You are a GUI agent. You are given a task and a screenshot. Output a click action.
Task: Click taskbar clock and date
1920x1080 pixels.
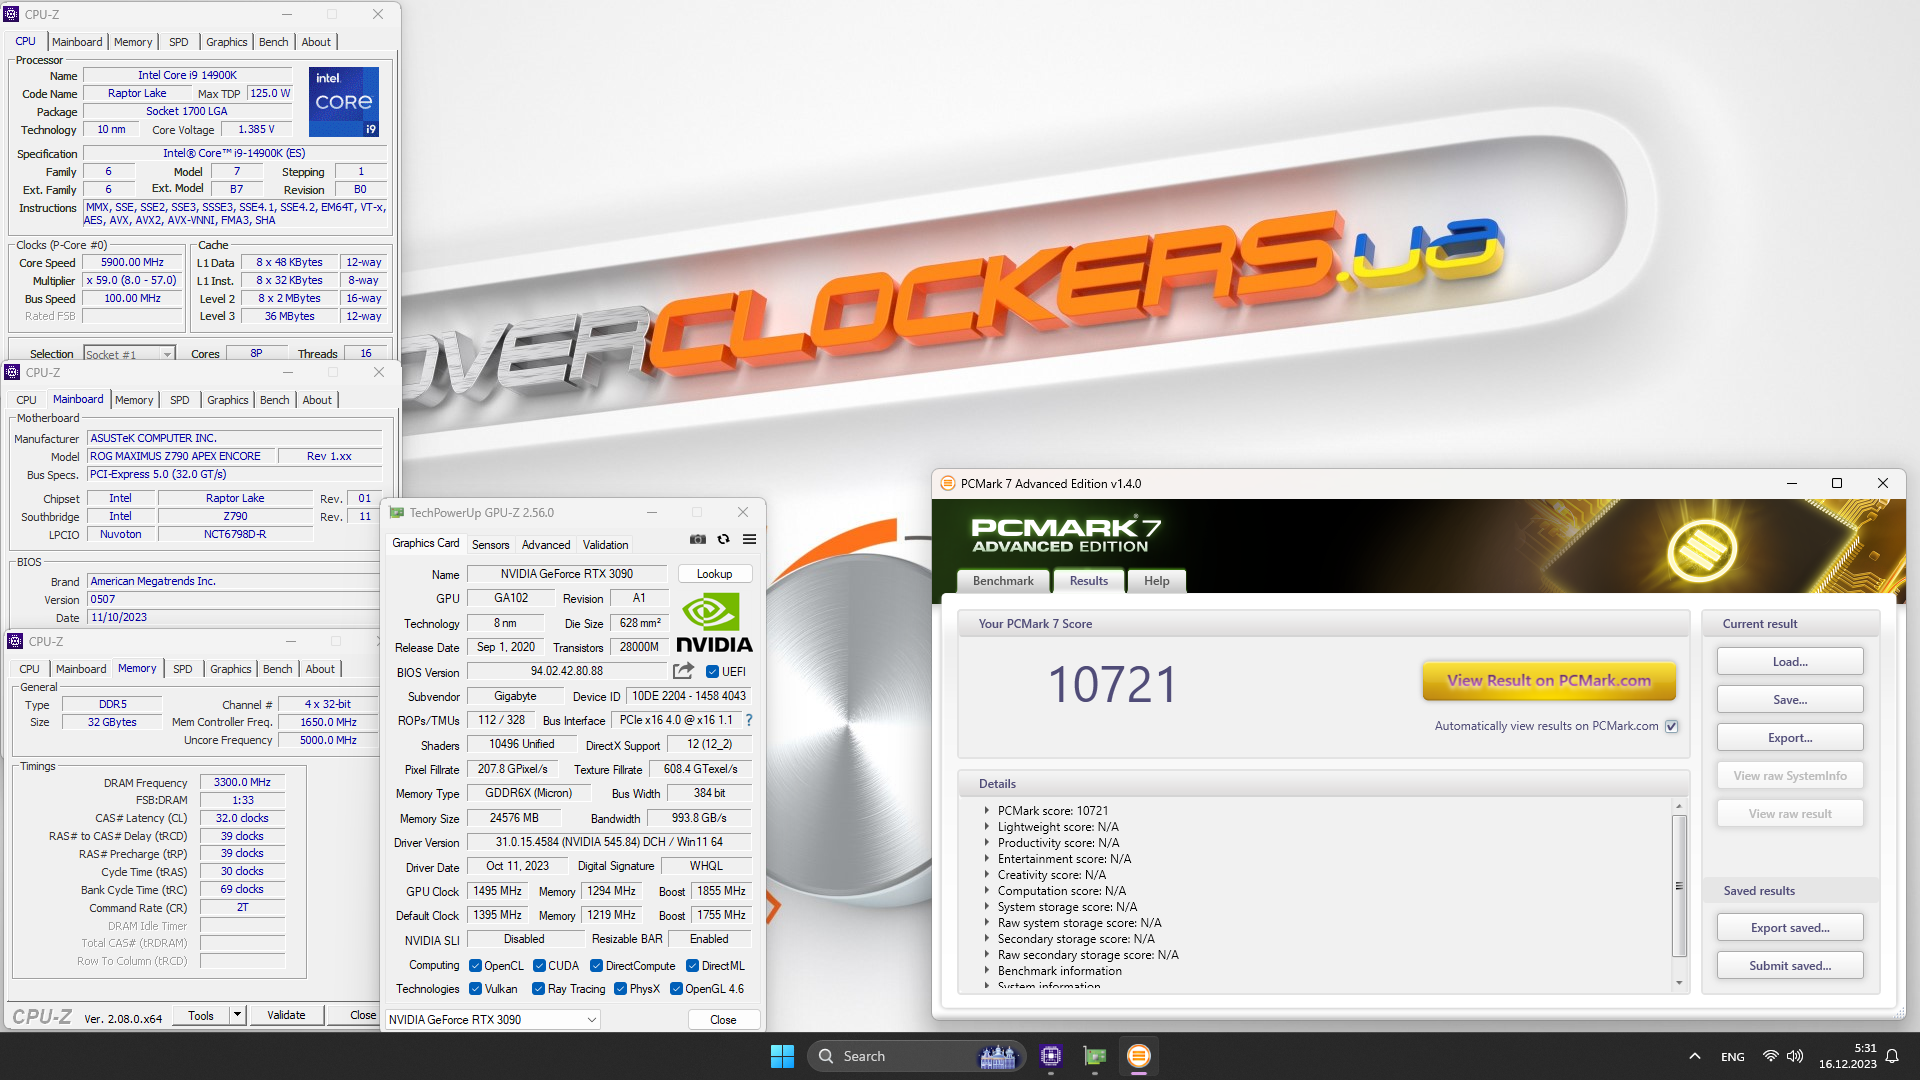tap(1847, 1056)
